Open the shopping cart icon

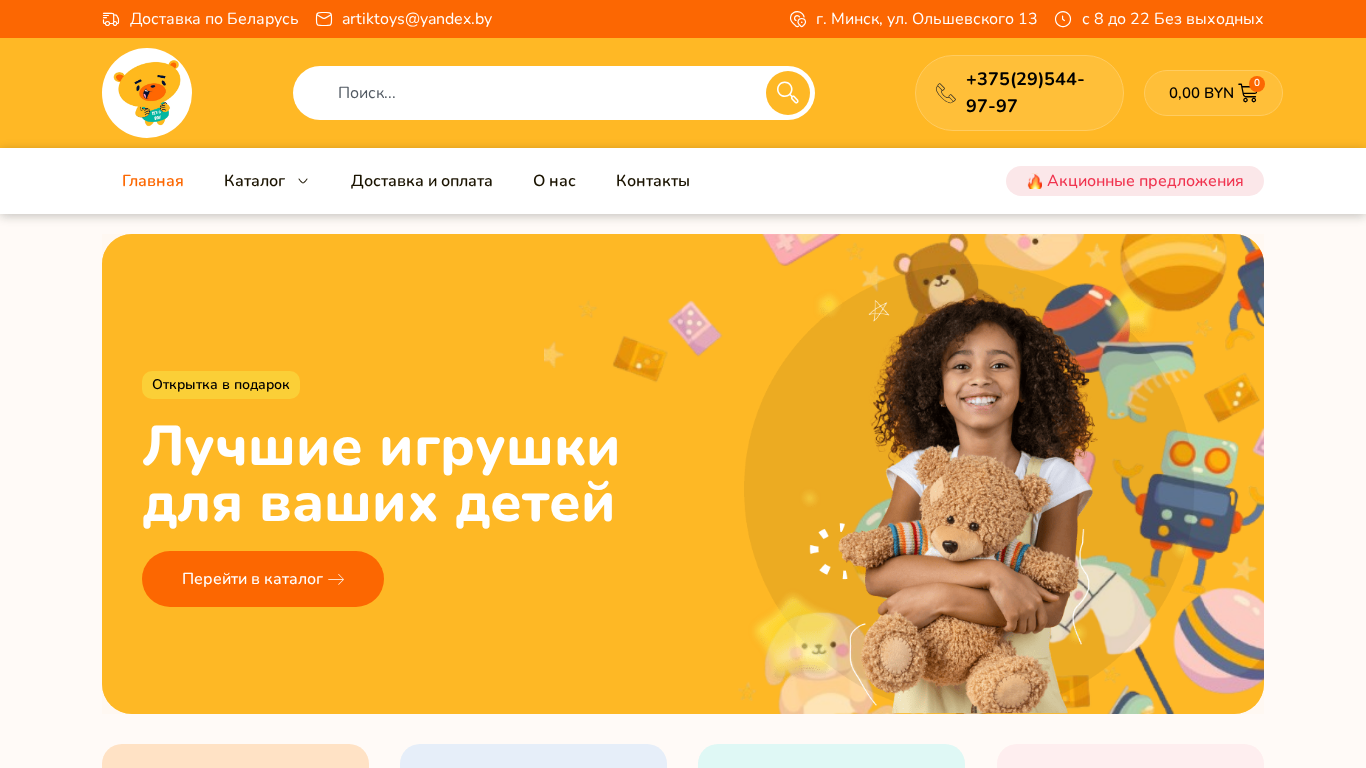pyautogui.click(x=1248, y=93)
